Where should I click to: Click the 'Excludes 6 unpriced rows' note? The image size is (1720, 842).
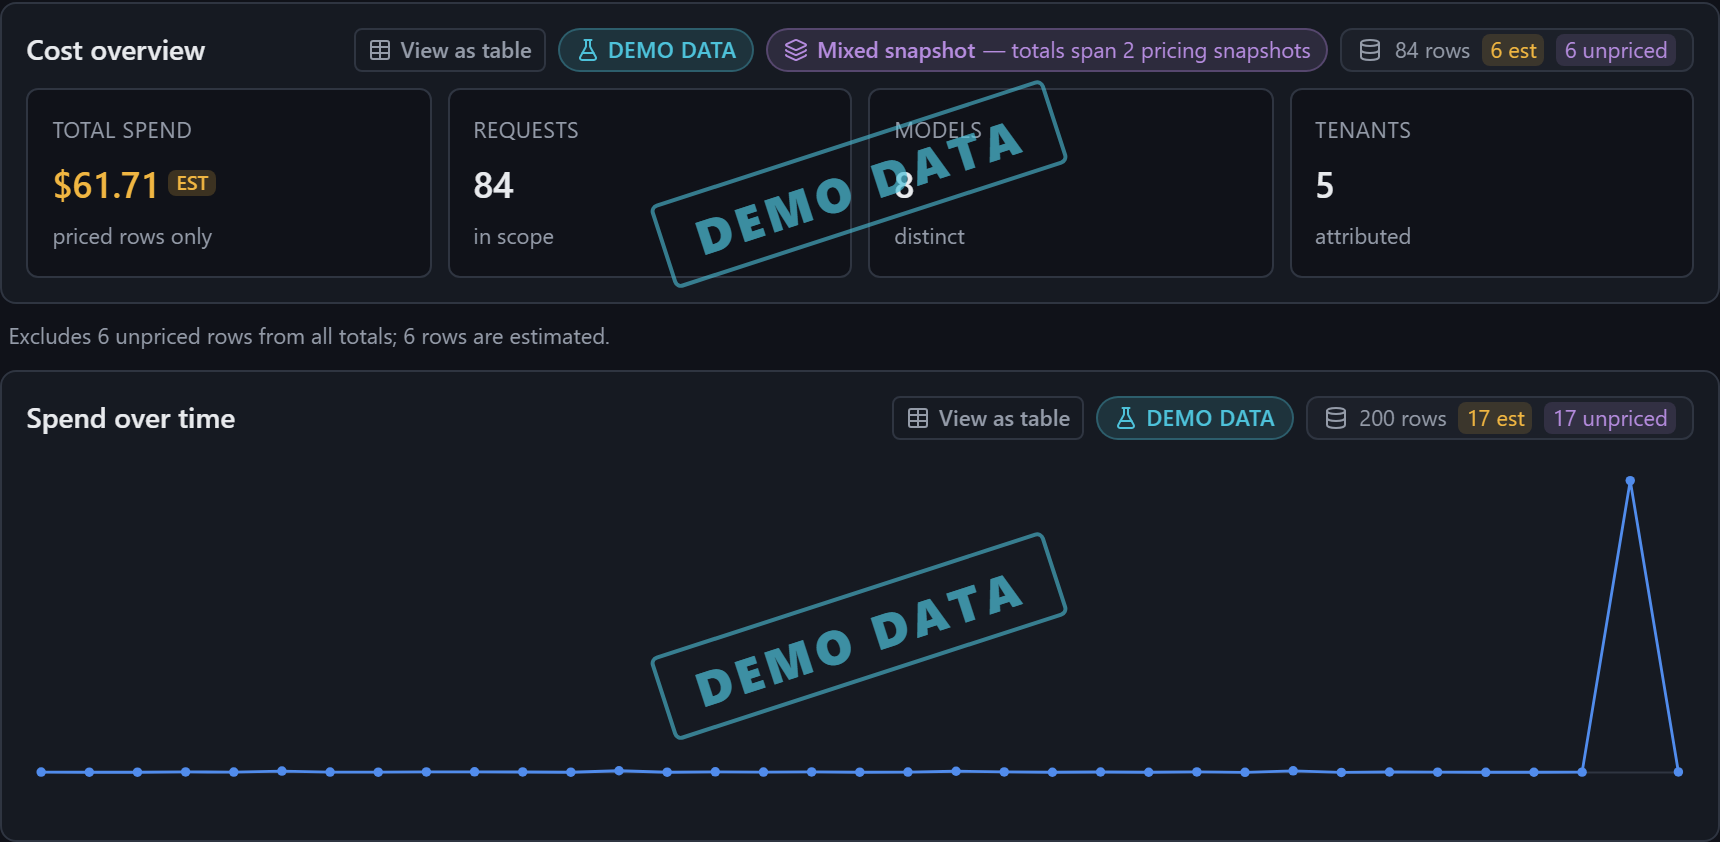pyautogui.click(x=309, y=337)
